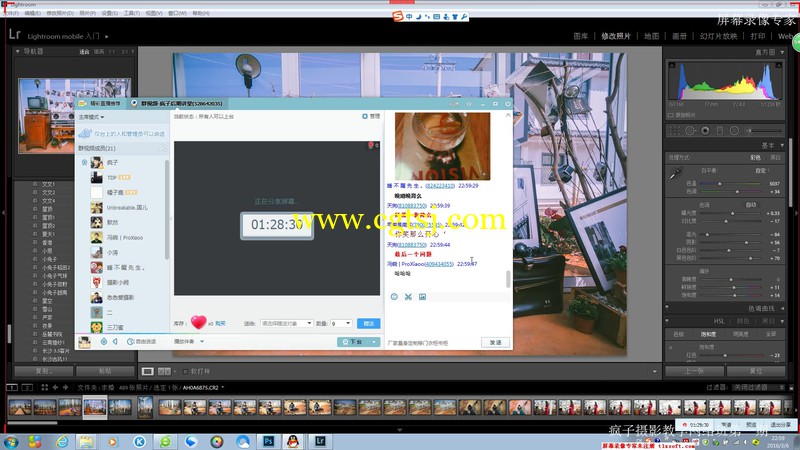Select before/after YY view in toolbar
The width and height of the screenshot is (800, 450).
click(x=164, y=371)
